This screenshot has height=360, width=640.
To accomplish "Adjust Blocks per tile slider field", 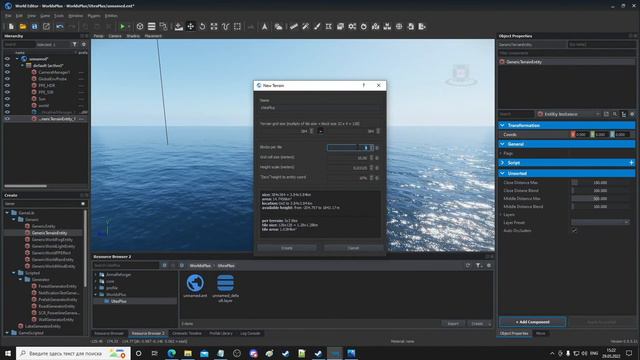I will point(349,147).
